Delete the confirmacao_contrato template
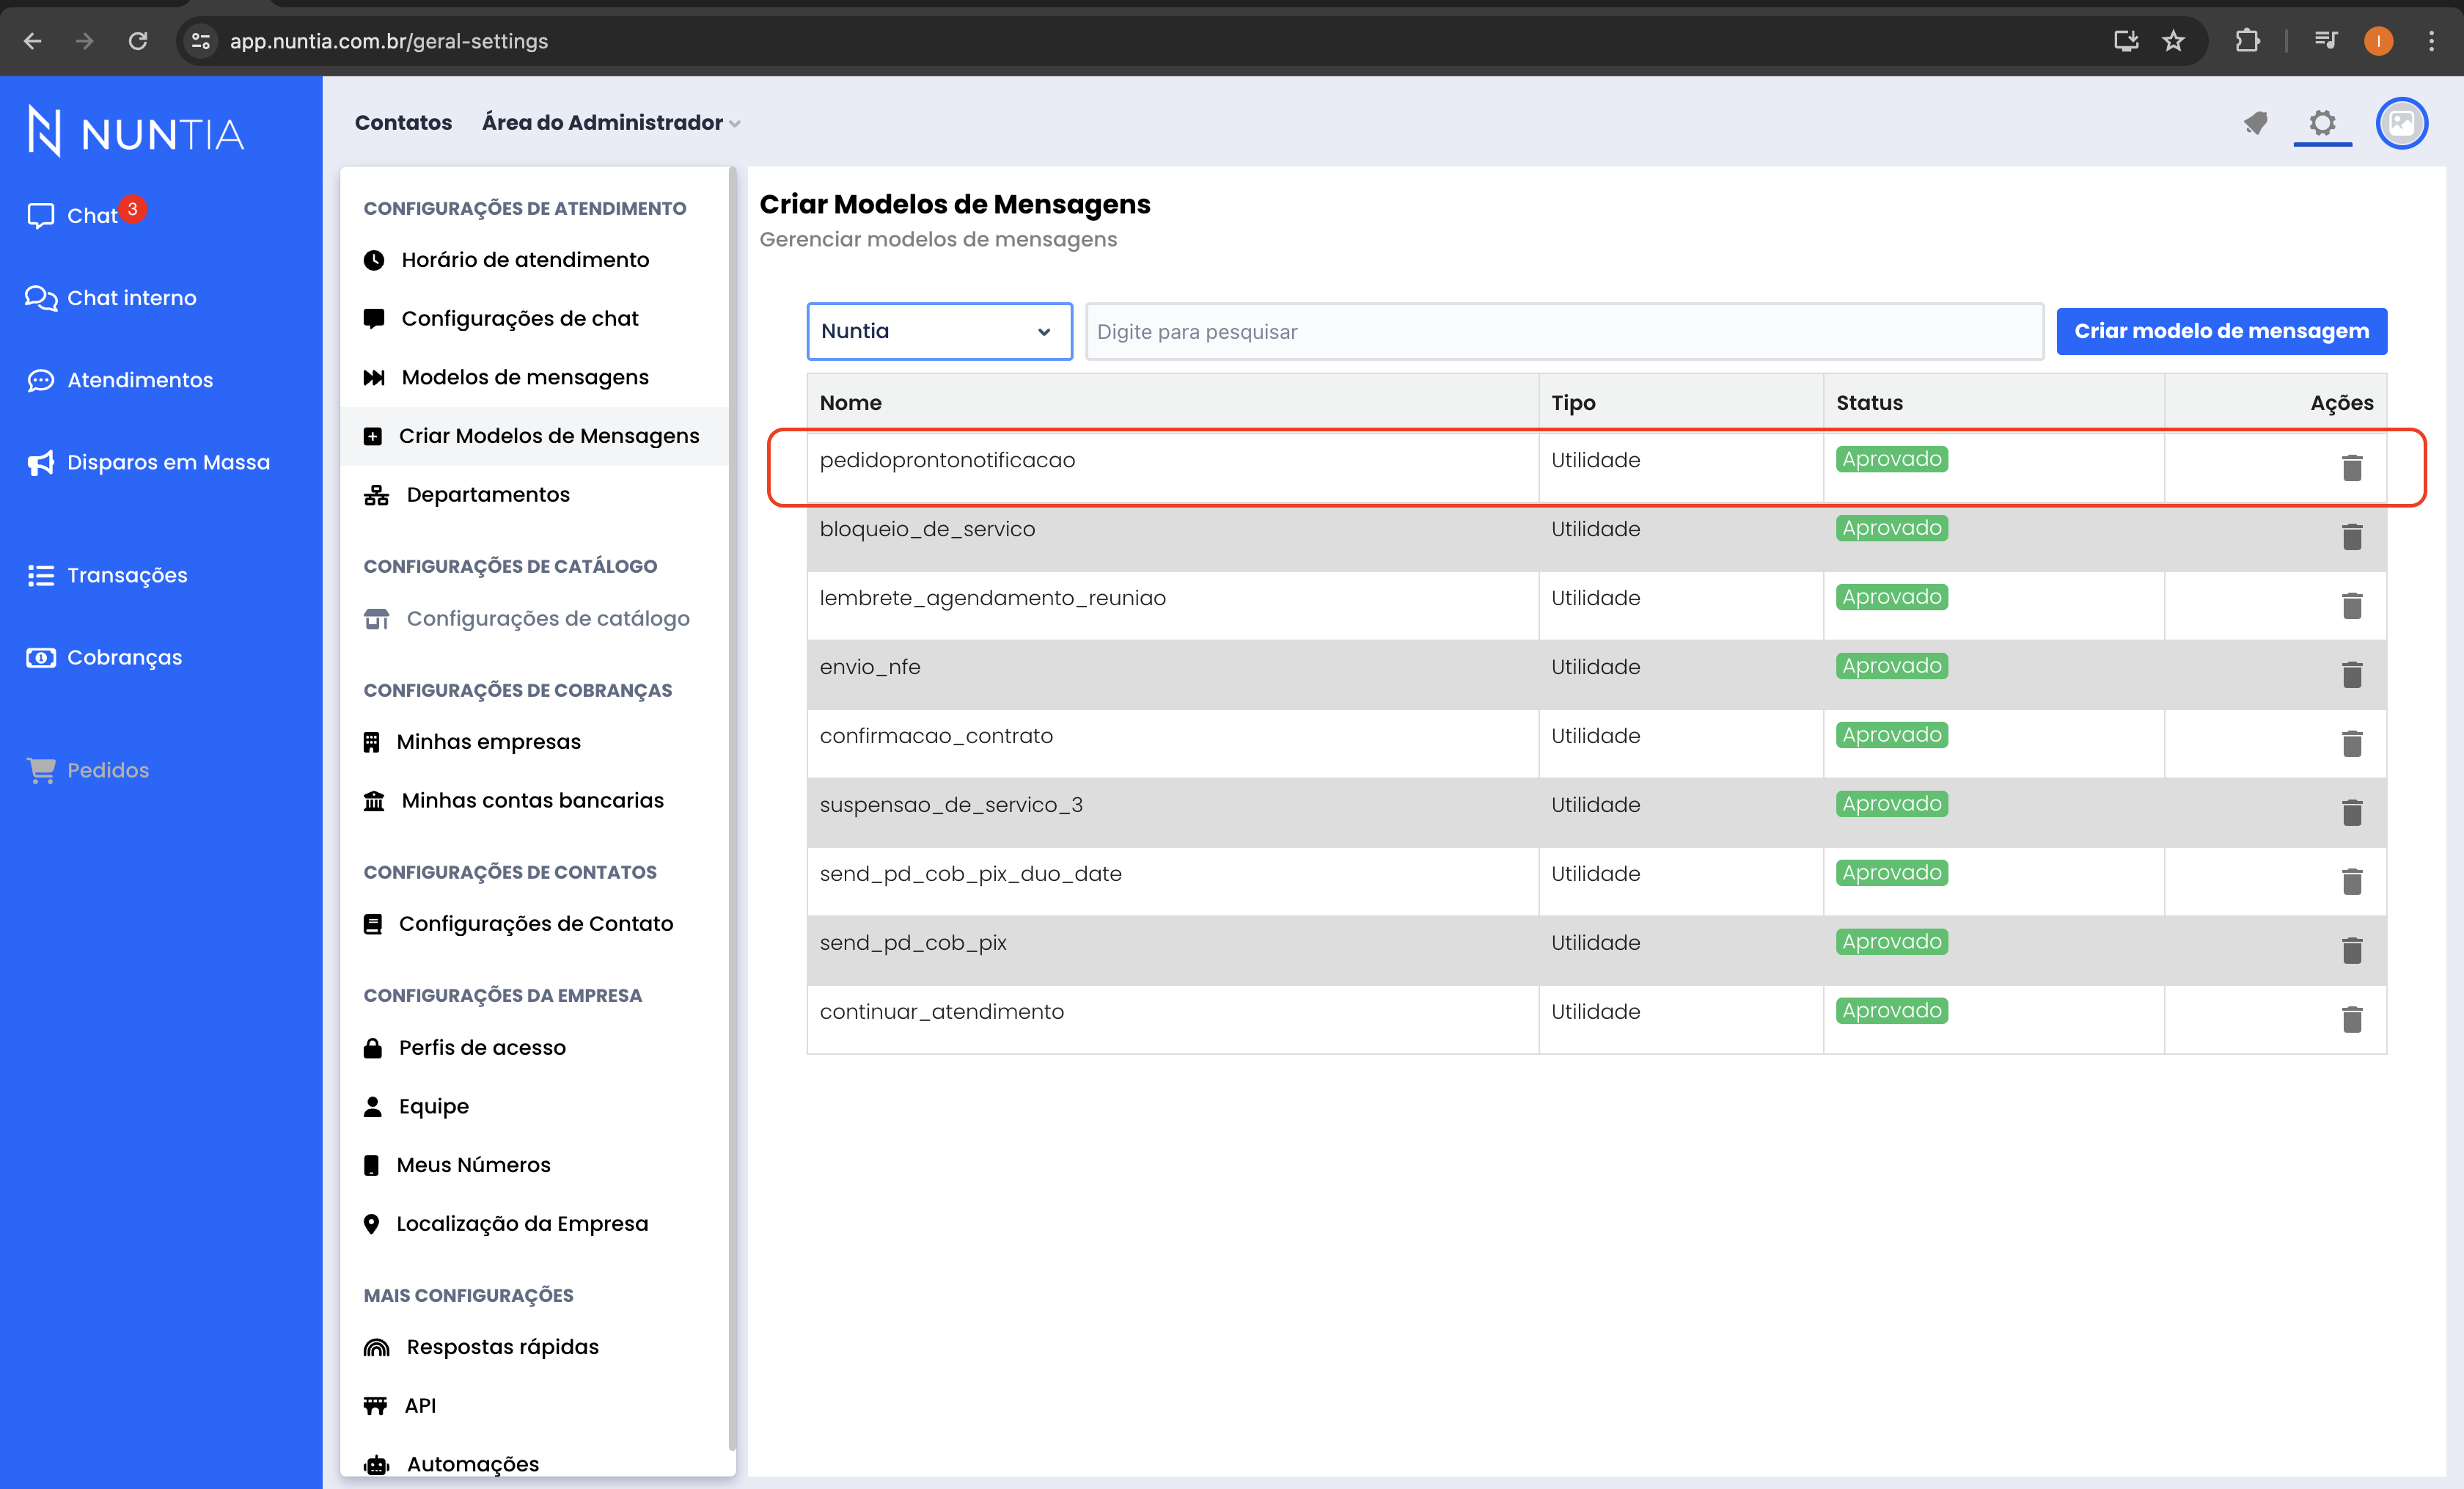The image size is (2464, 1489). [2352, 743]
